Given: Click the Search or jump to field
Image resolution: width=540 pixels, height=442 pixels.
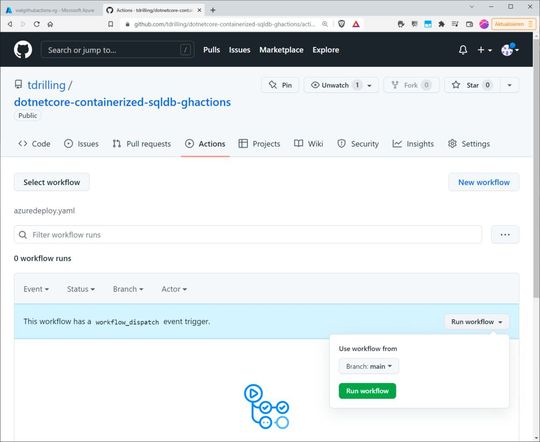Looking at the screenshot, I should (x=117, y=50).
